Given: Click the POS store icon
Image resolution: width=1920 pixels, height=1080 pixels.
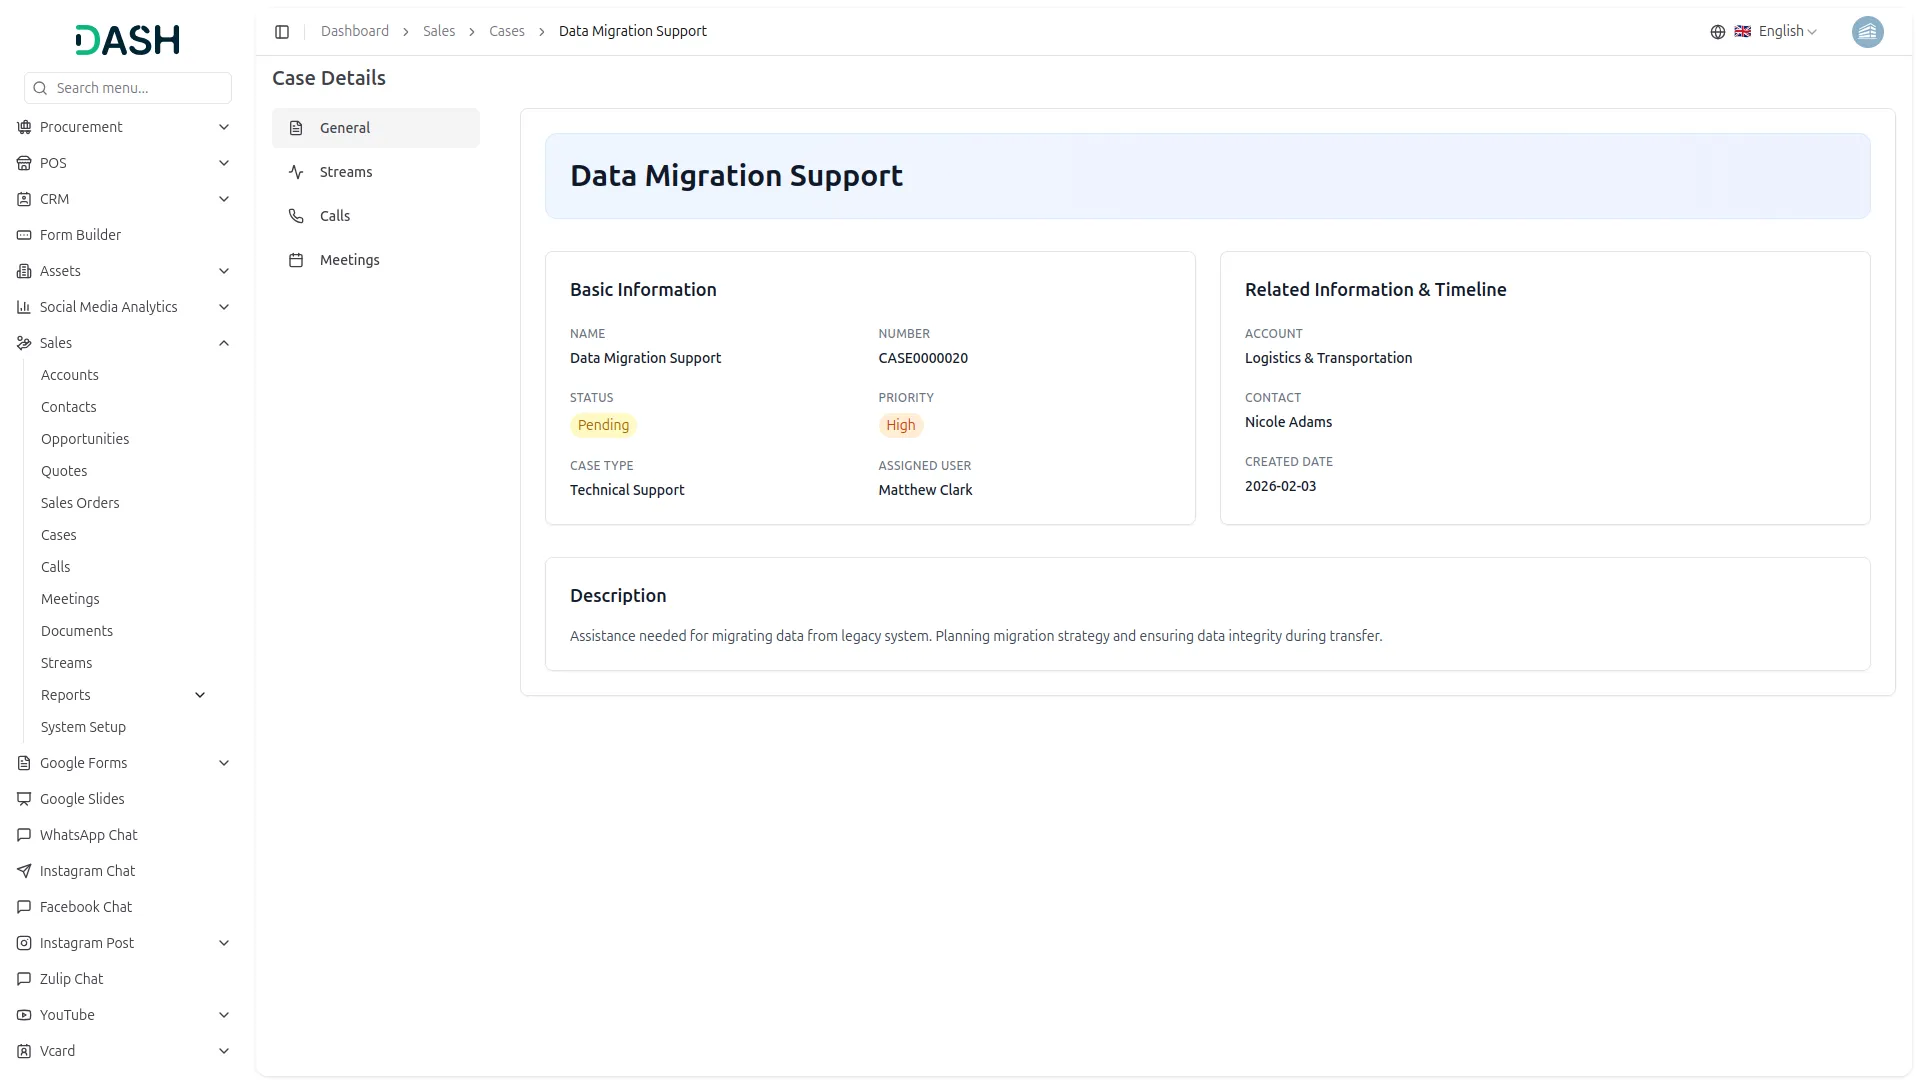Looking at the screenshot, I should click(24, 163).
